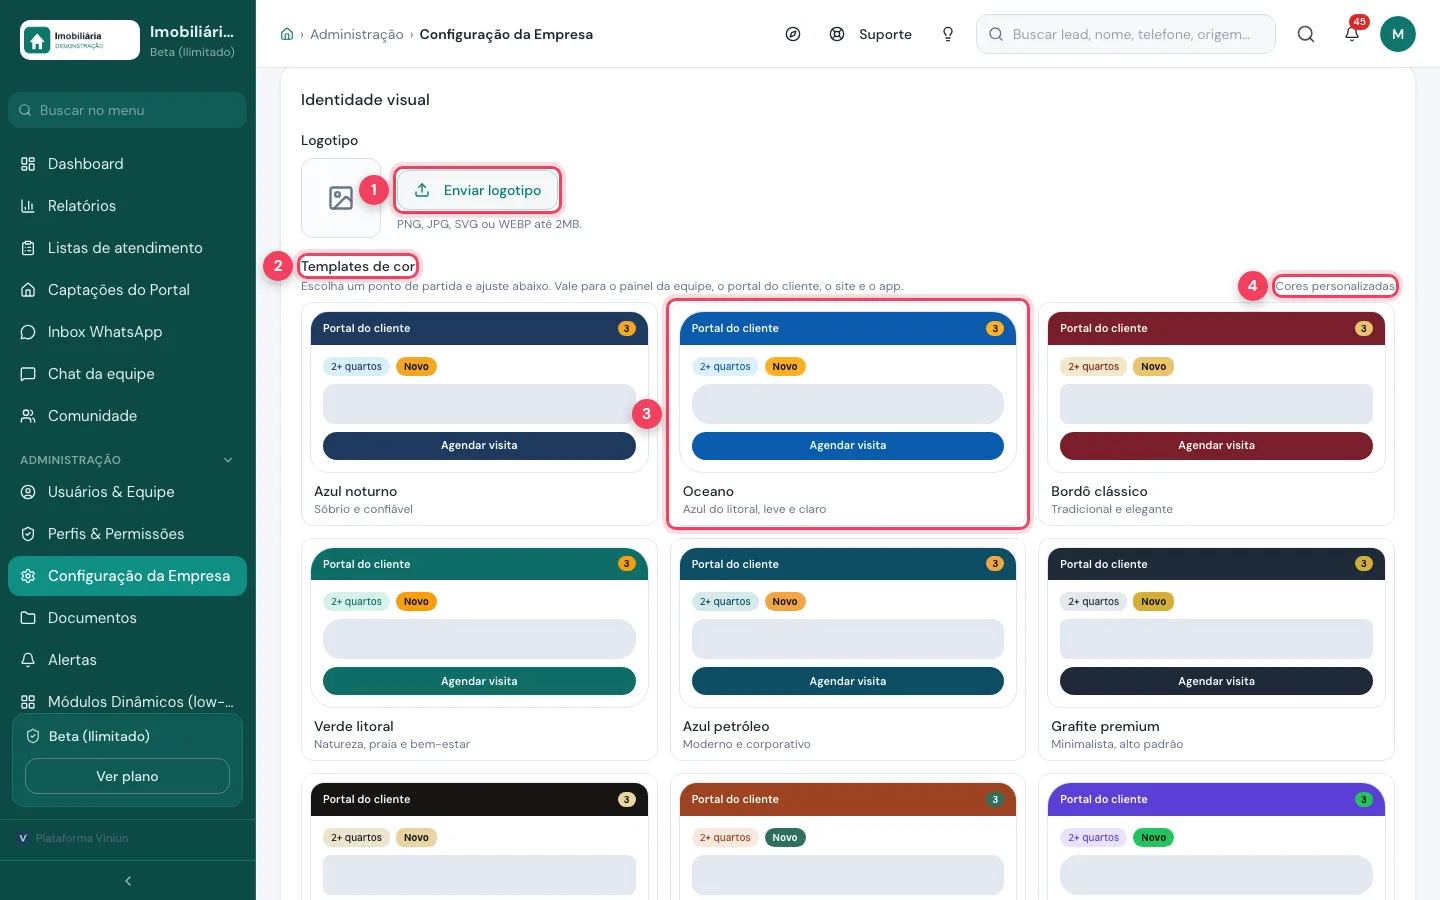Click the Imobiliária logo in the sidebar
Viewport: 1440px width, 900px height.
tap(80, 40)
